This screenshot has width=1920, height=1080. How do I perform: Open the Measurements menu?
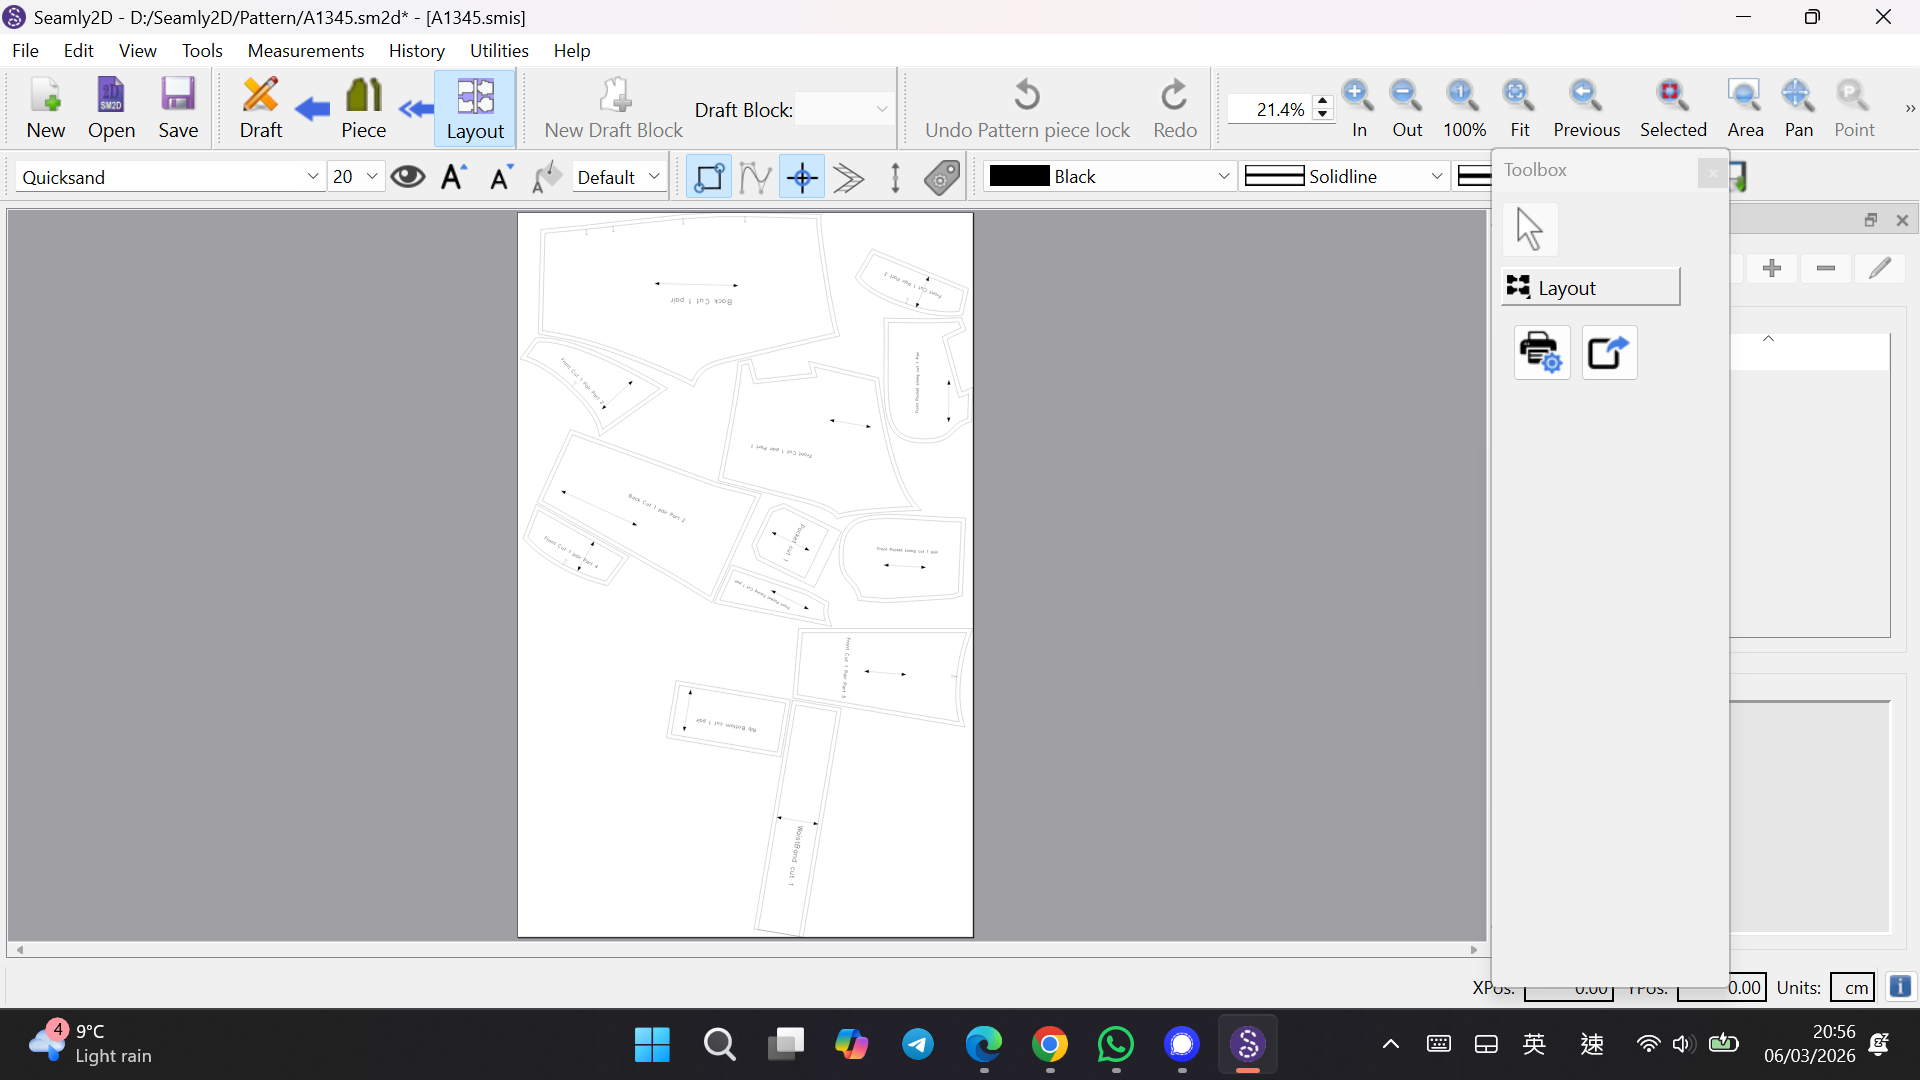[305, 50]
